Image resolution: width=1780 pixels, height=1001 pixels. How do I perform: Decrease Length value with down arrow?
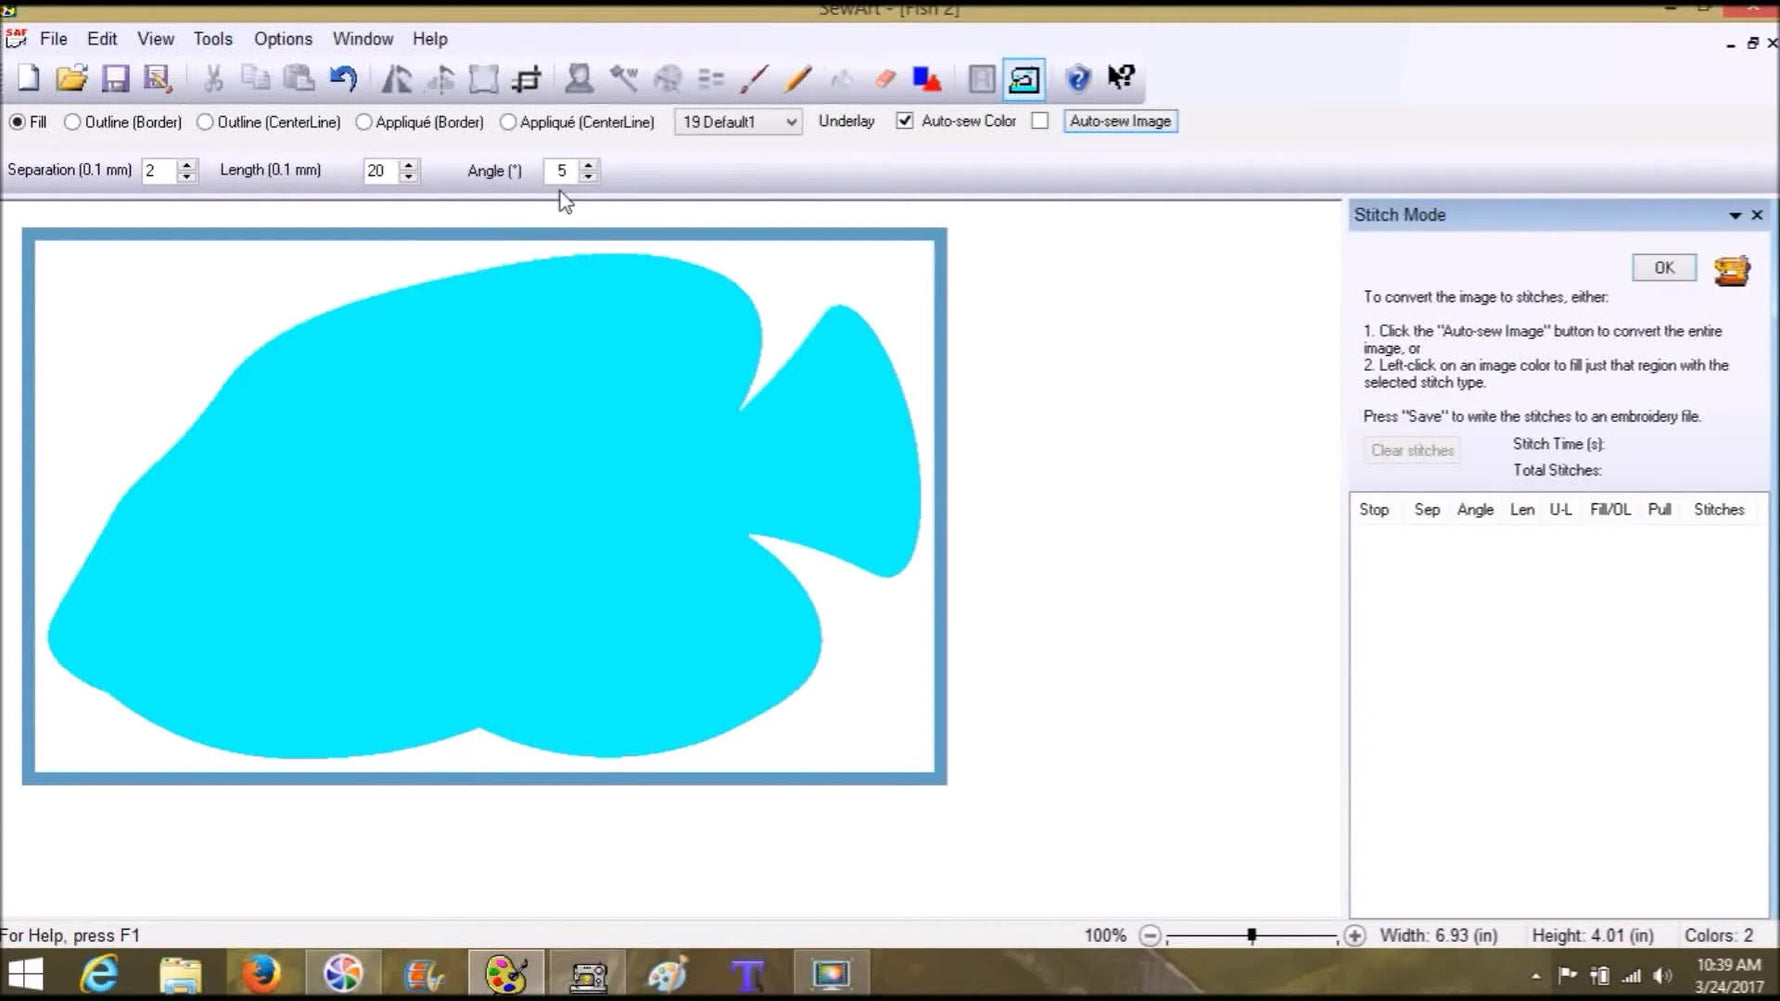pyautogui.click(x=408, y=177)
